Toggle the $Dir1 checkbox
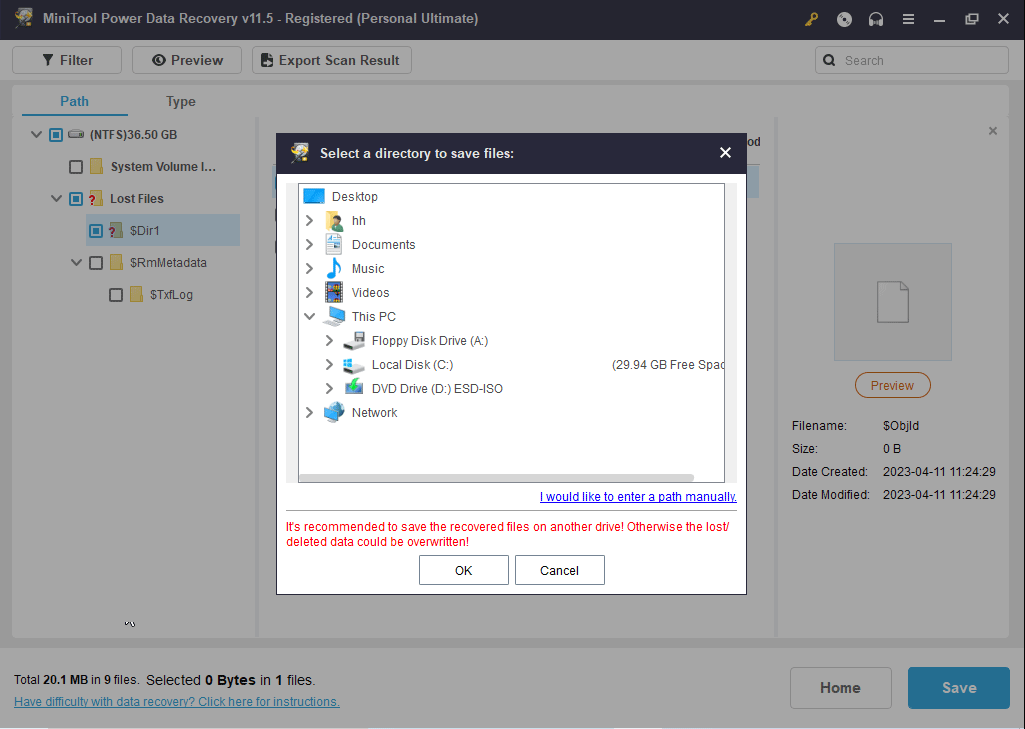Image resolution: width=1025 pixels, height=729 pixels. point(96,231)
